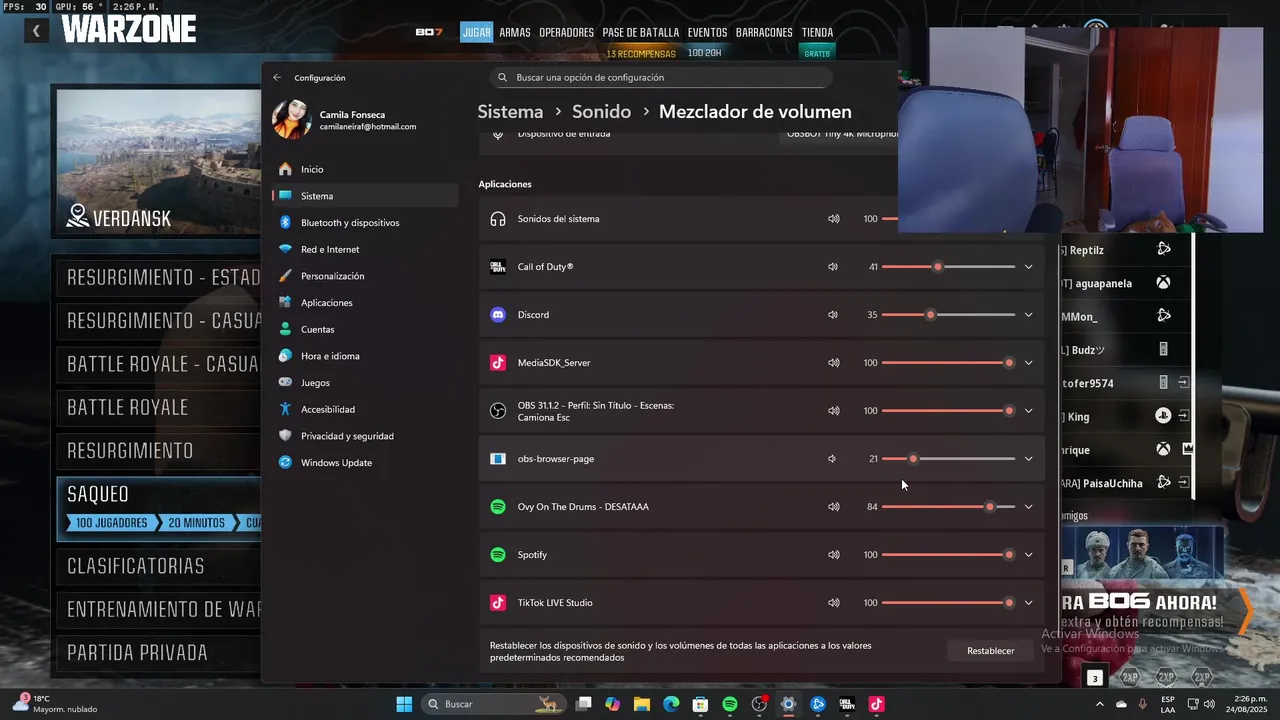Click Sonido in the breadcrumb
This screenshot has height=720, width=1280.
coord(601,112)
